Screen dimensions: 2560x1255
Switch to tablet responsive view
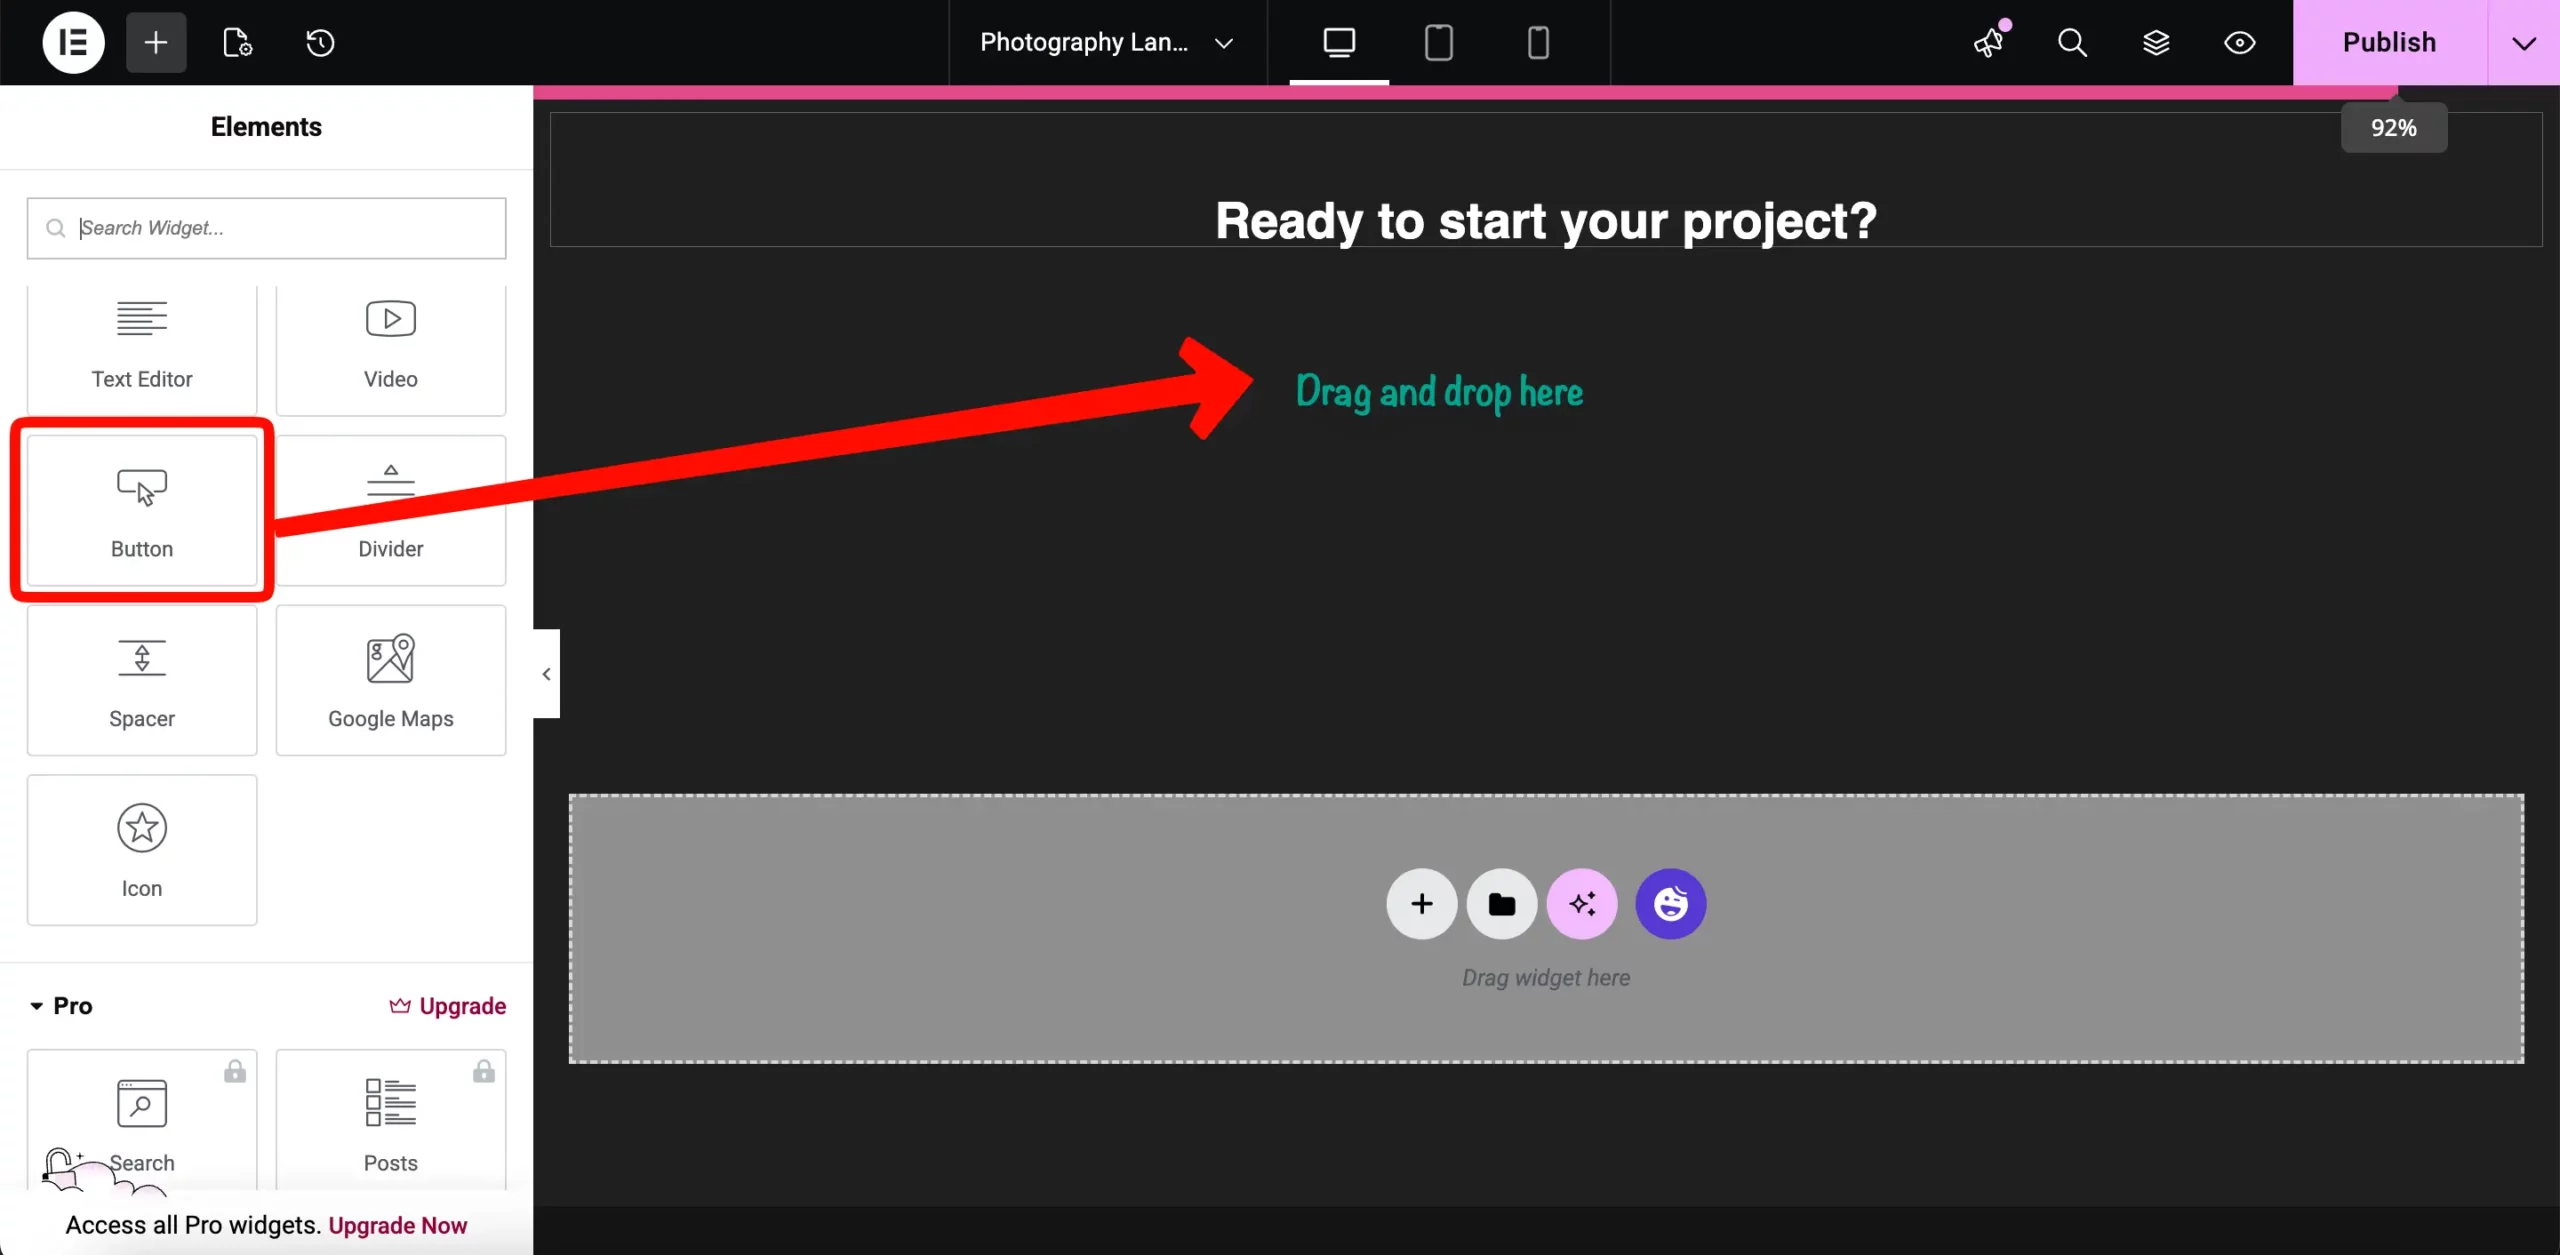[x=1438, y=42]
